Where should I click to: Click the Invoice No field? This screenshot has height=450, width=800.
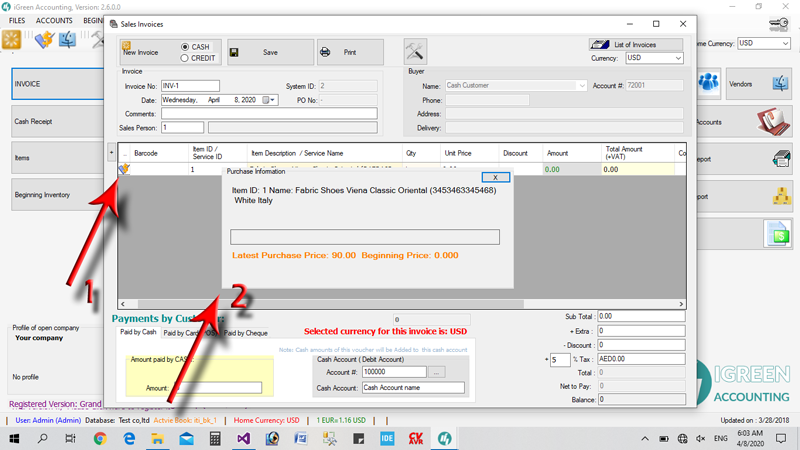click(190, 86)
